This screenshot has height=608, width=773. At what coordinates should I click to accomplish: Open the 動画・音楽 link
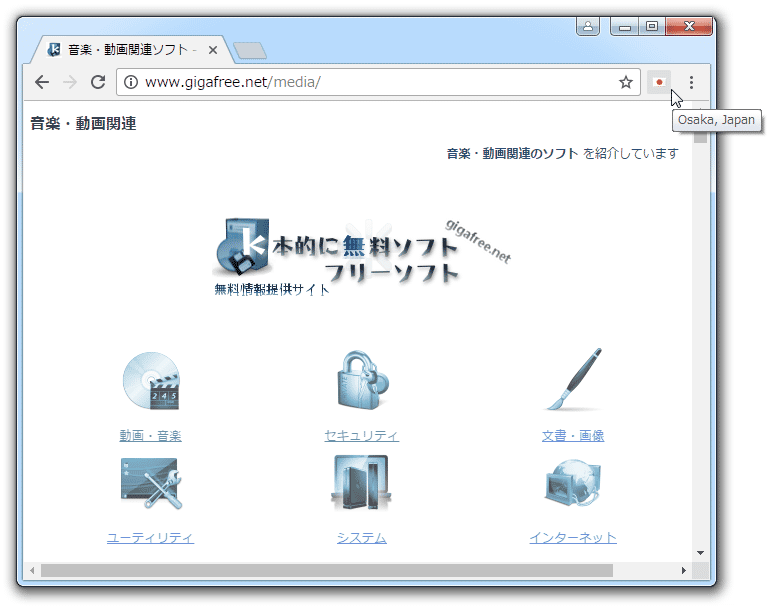(150, 436)
